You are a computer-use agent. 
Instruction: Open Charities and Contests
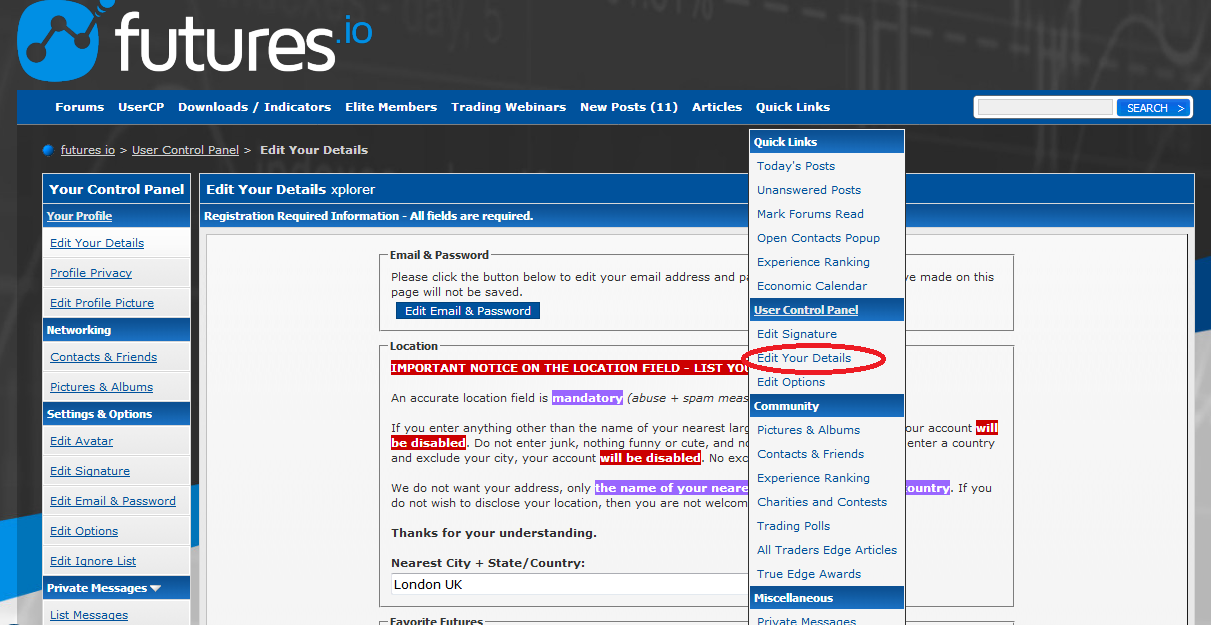pos(822,502)
